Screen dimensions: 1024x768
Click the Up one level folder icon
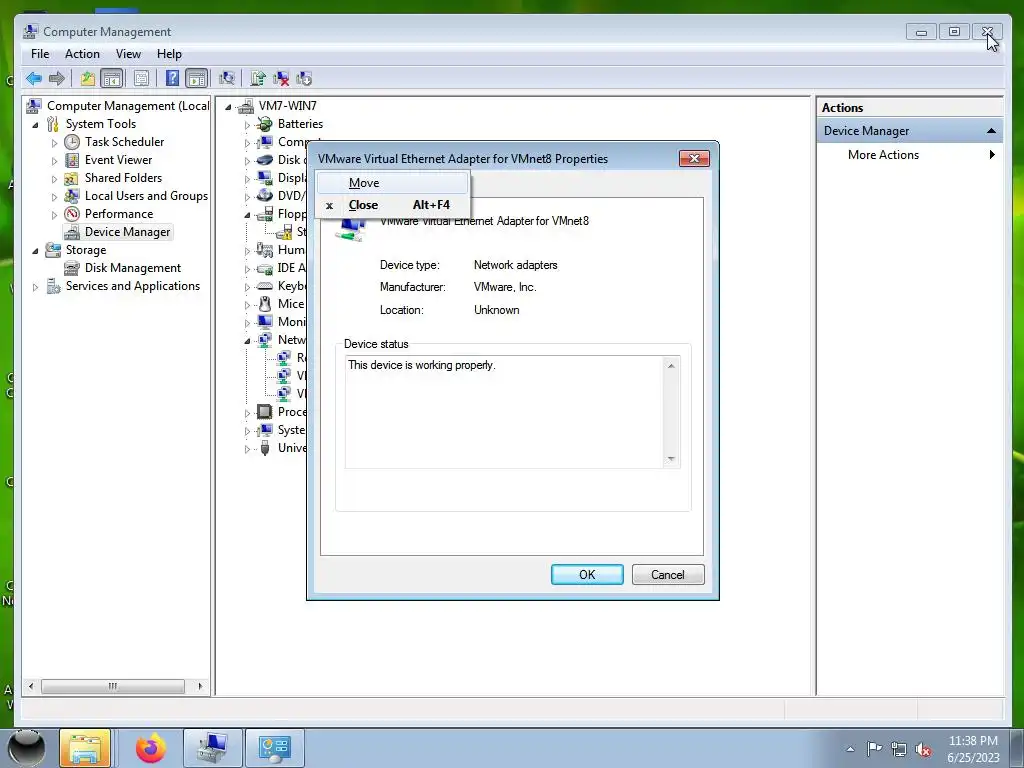pos(88,79)
